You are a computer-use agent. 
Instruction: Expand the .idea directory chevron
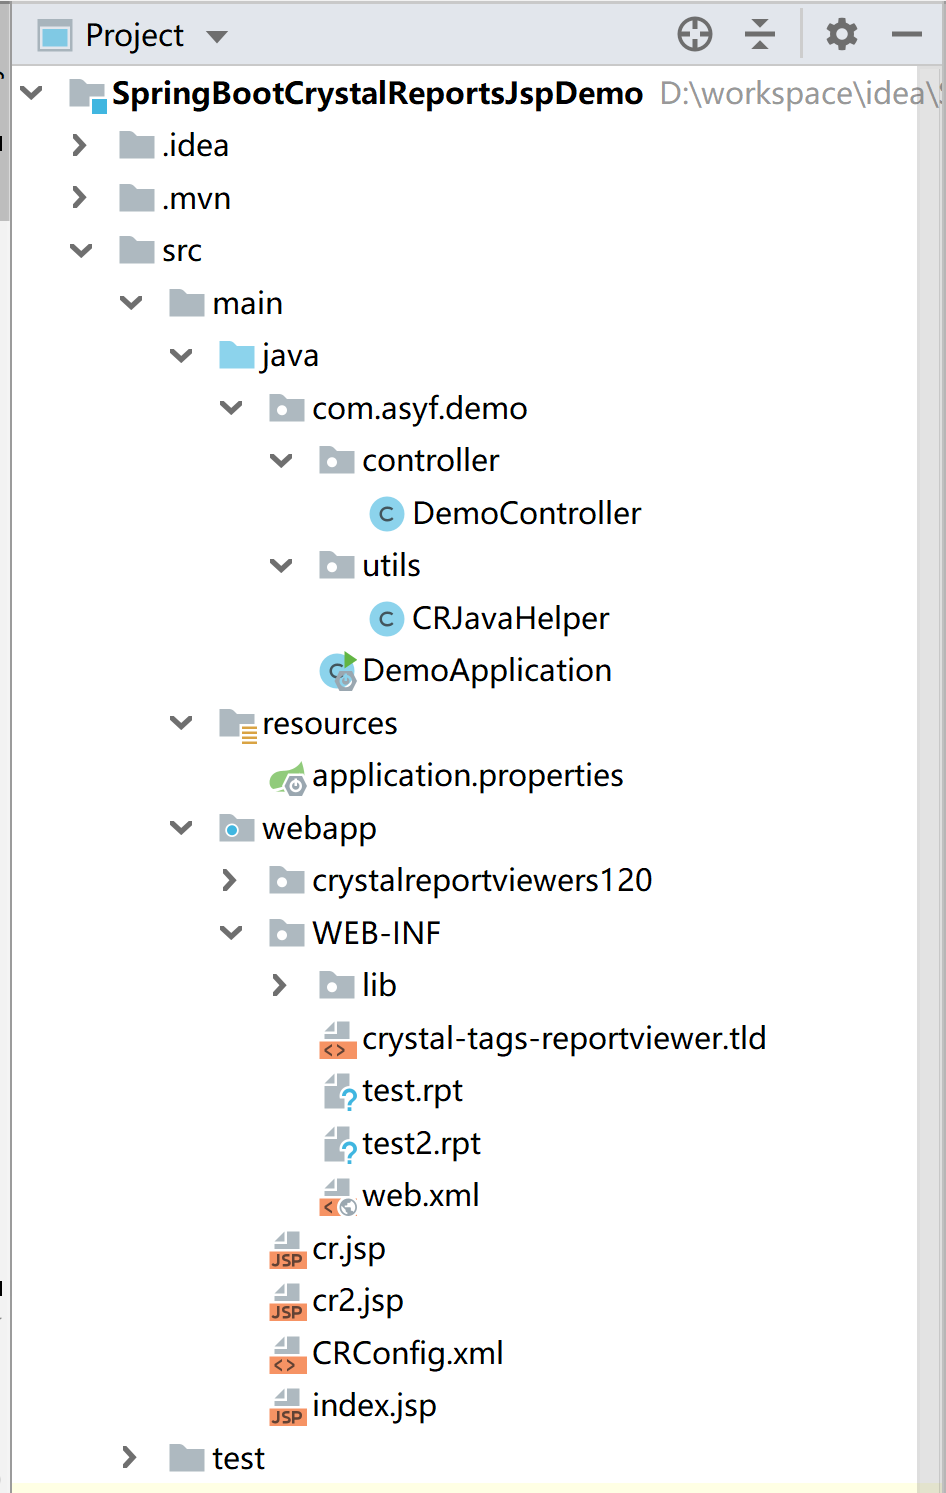[x=80, y=145]
